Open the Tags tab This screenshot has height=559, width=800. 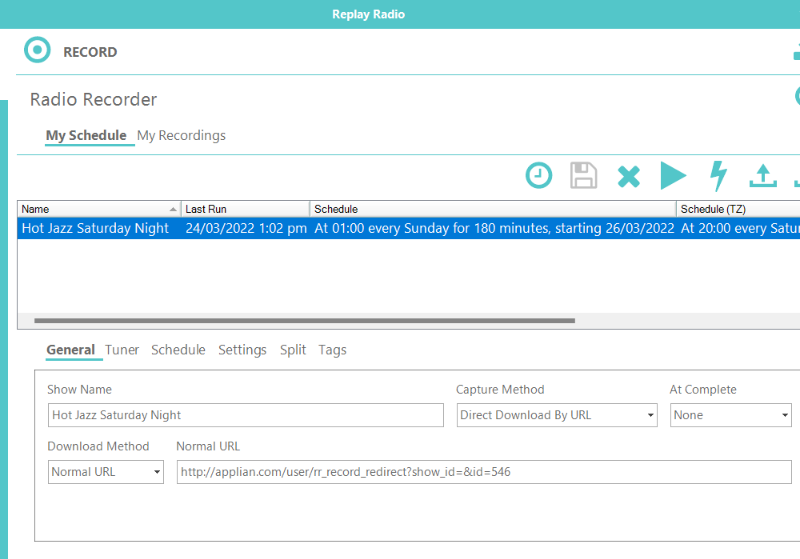(x=333, y=350)
